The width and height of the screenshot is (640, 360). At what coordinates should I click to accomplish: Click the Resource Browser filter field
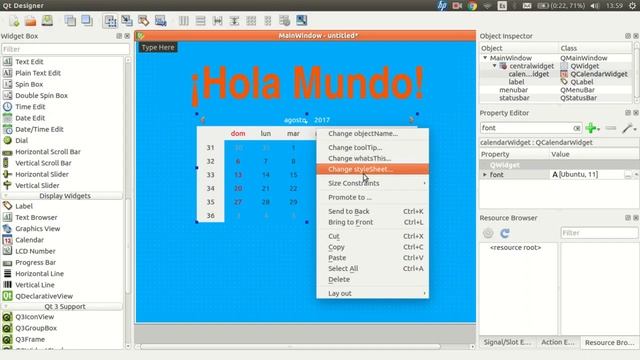tap(599, 233)
